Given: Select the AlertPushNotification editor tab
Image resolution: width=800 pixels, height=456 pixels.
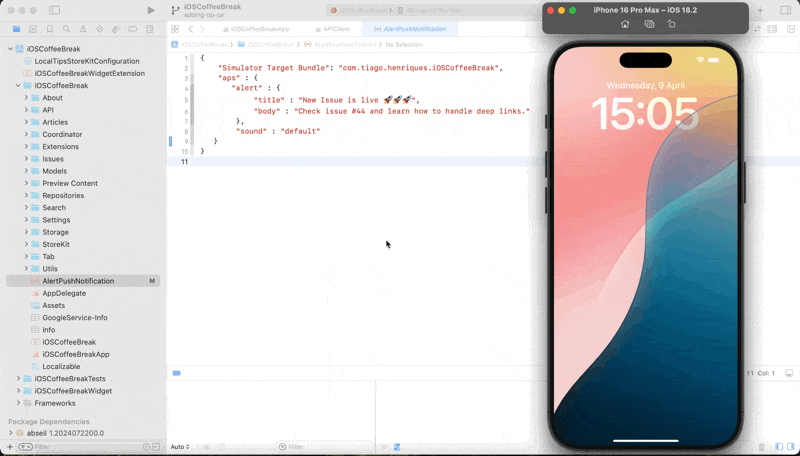Looking at the screenshot, I should (410, 29).
